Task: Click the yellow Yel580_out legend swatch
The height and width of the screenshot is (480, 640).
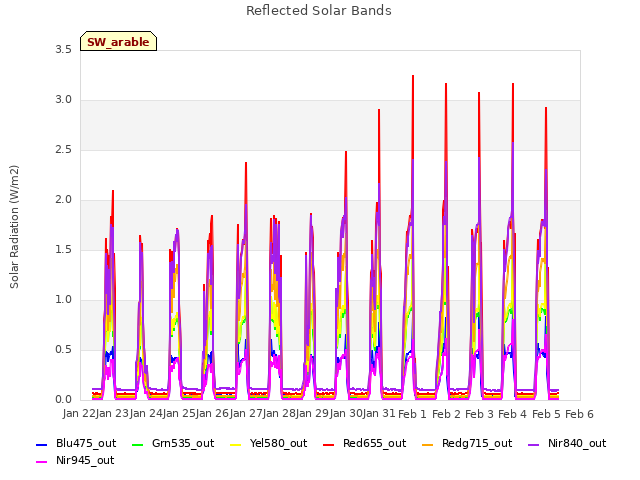Action: (236, 444)
